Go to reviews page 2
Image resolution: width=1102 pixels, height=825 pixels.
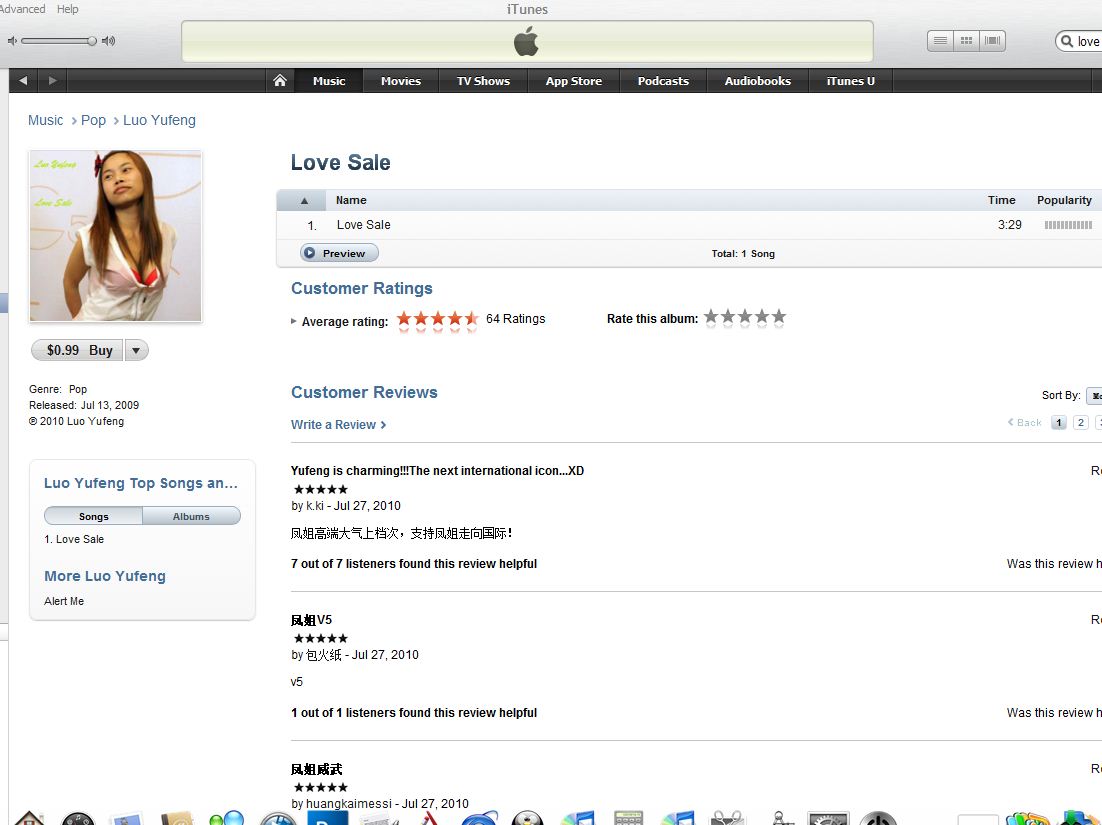(1081, 422)
